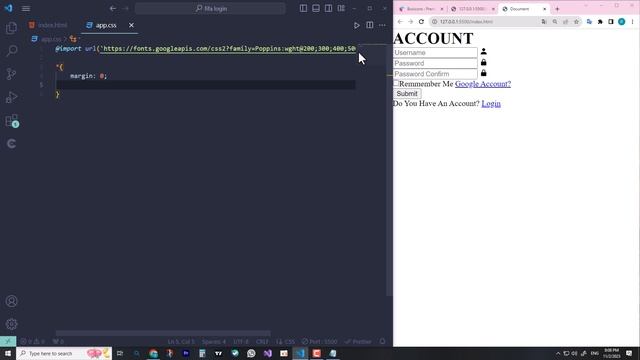Open the notifications bell in status bar
Screen dimensions: 640x360
point(382,342)
